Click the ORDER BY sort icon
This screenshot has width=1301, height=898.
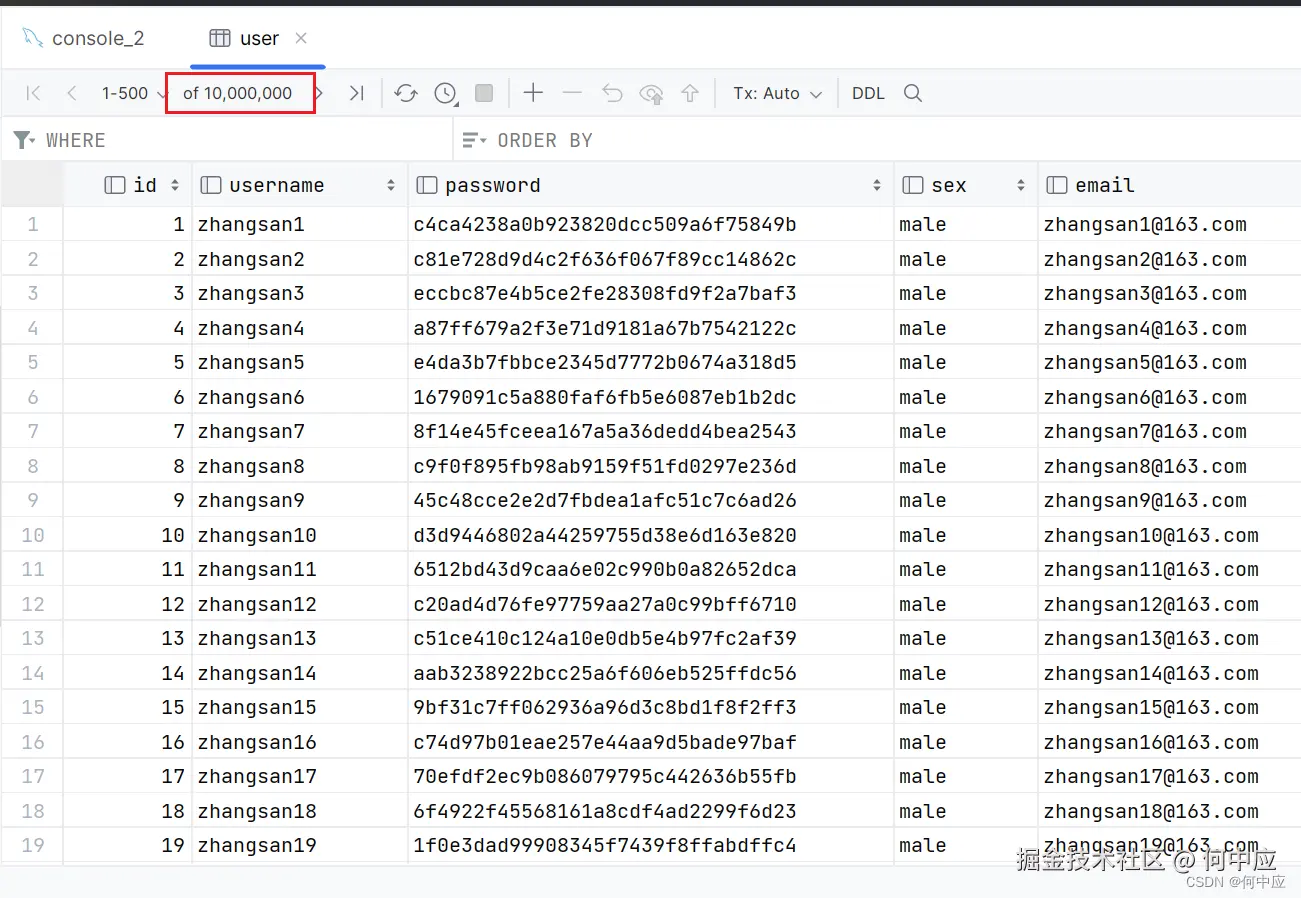pos(474,141)
